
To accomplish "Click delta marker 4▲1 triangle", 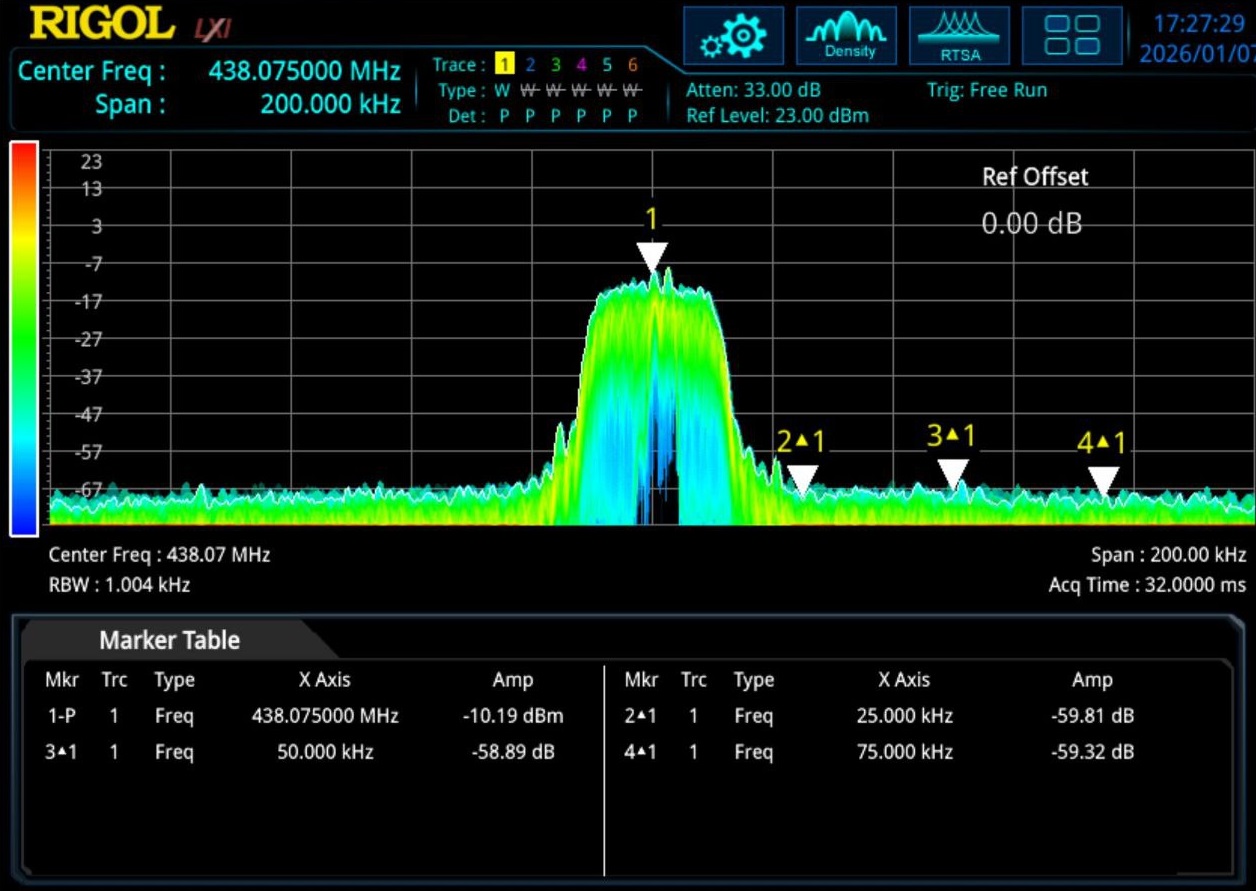I will (1103, 481).
